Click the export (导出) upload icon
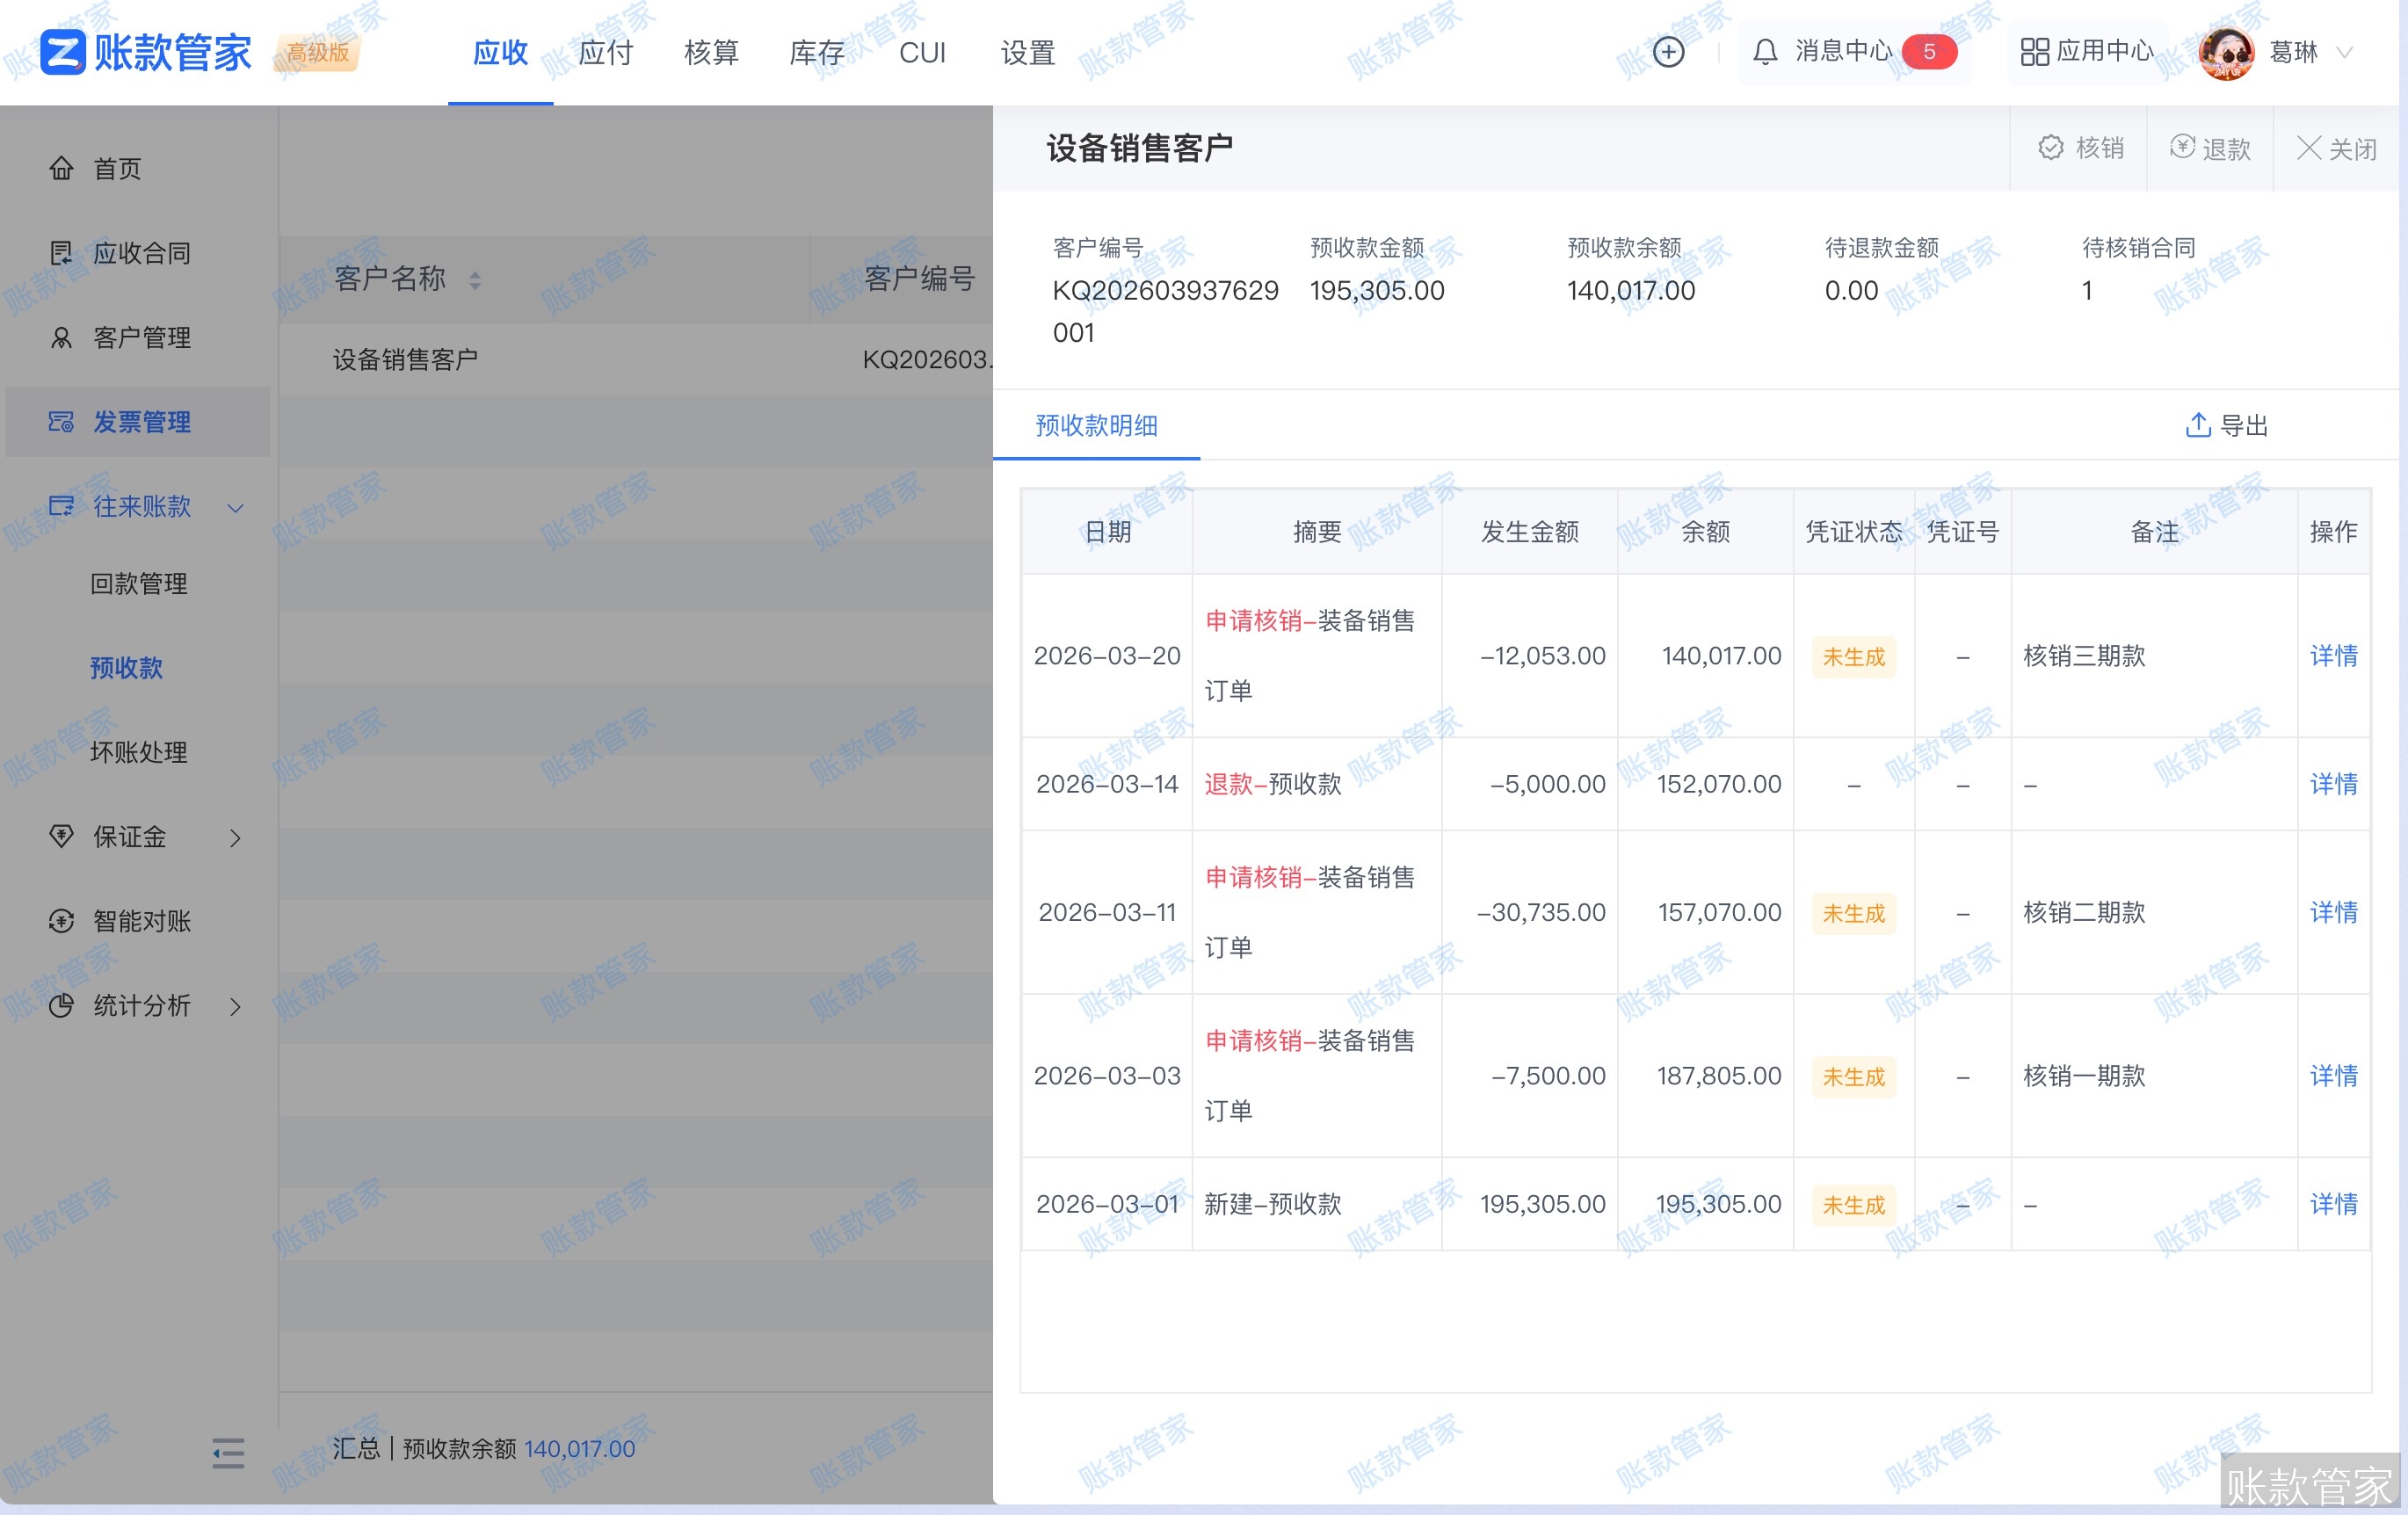Image resolution: width=2408 pixels, height=1515 pixels. tap(2197, 426)
